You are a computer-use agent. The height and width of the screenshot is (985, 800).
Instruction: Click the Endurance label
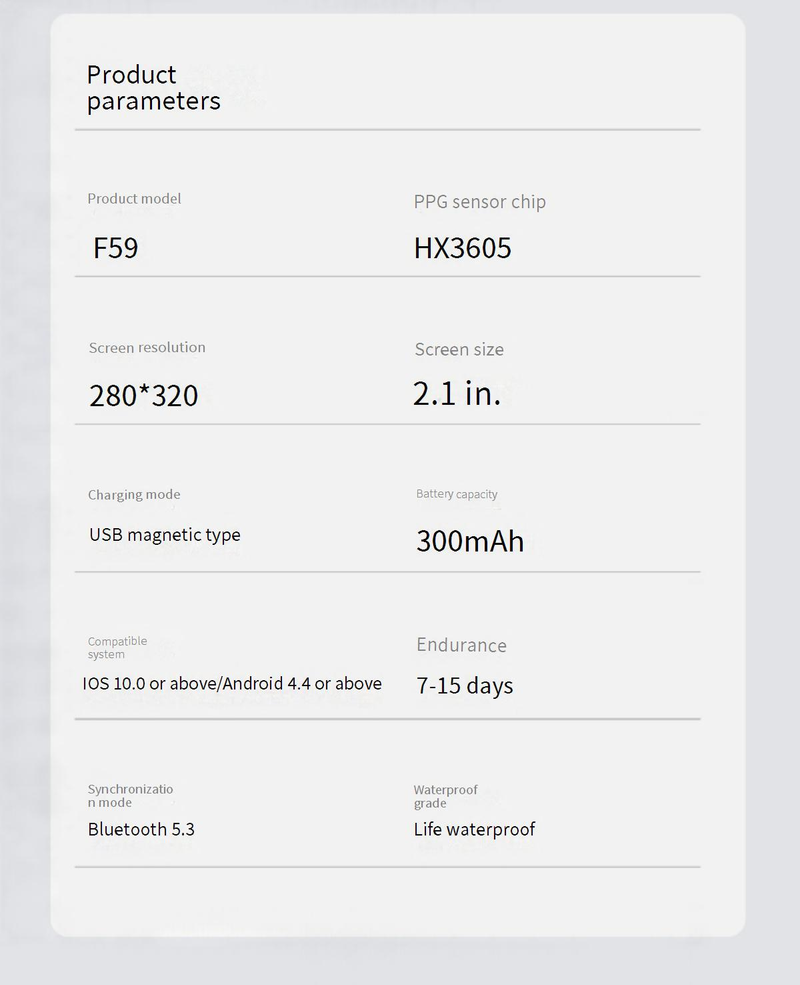tap(461, 645)
